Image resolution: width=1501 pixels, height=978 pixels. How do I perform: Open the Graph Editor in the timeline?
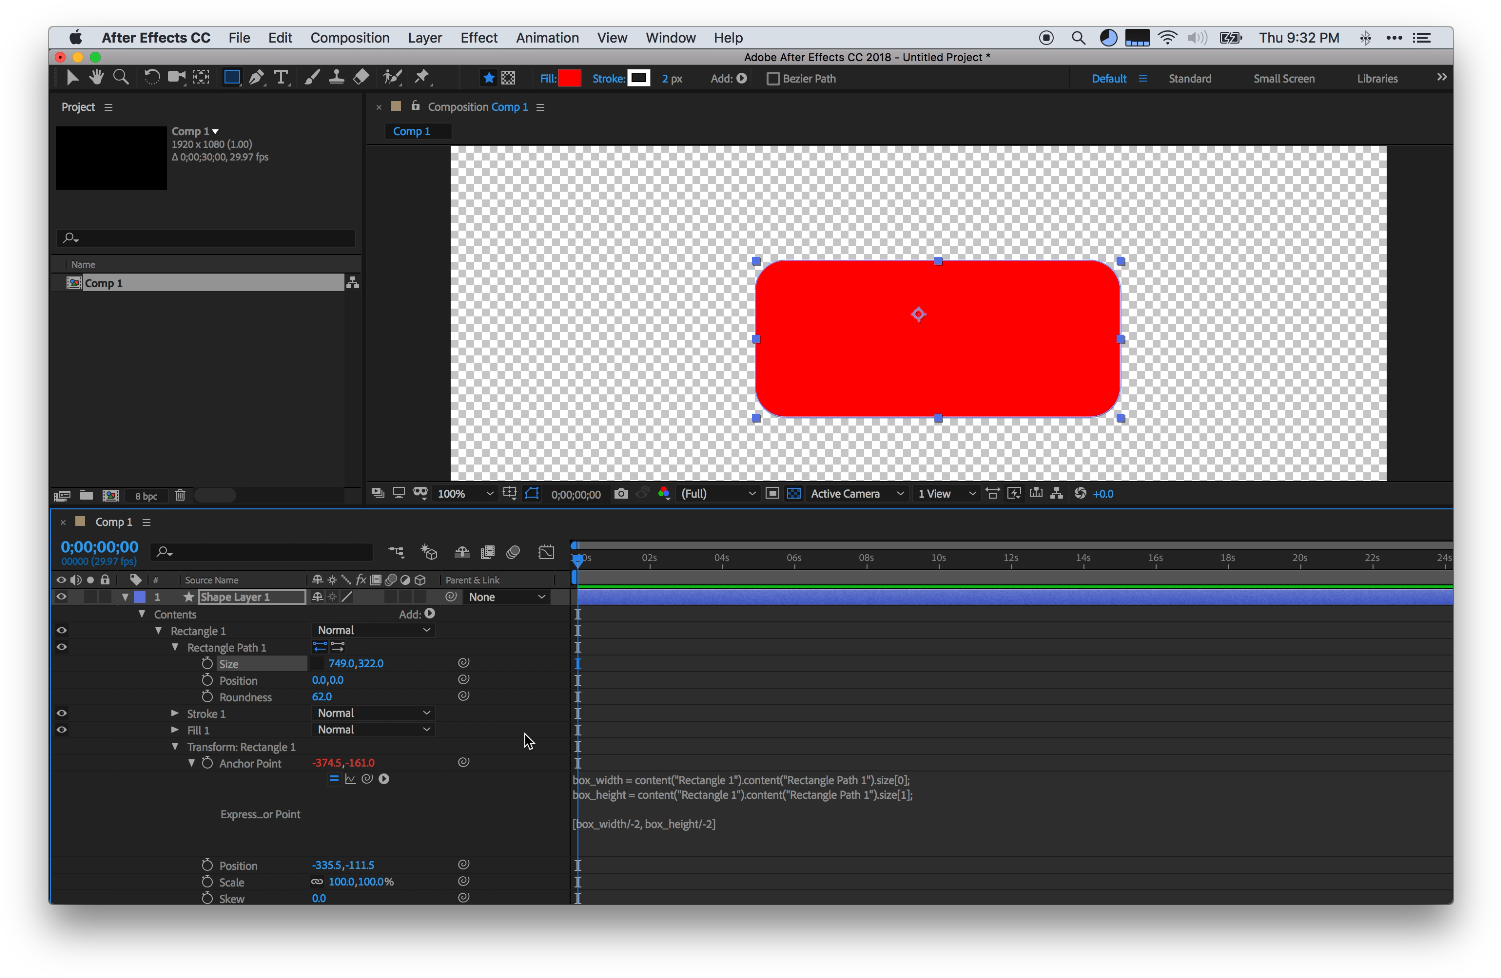pos(546,552)
